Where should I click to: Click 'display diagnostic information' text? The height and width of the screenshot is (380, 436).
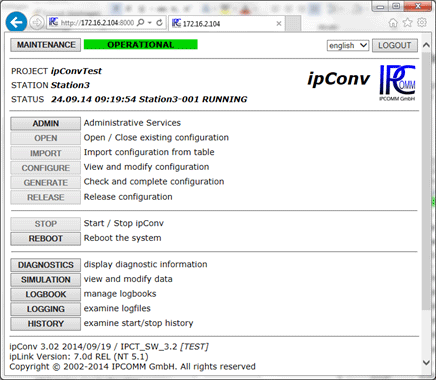coord(145,265)
